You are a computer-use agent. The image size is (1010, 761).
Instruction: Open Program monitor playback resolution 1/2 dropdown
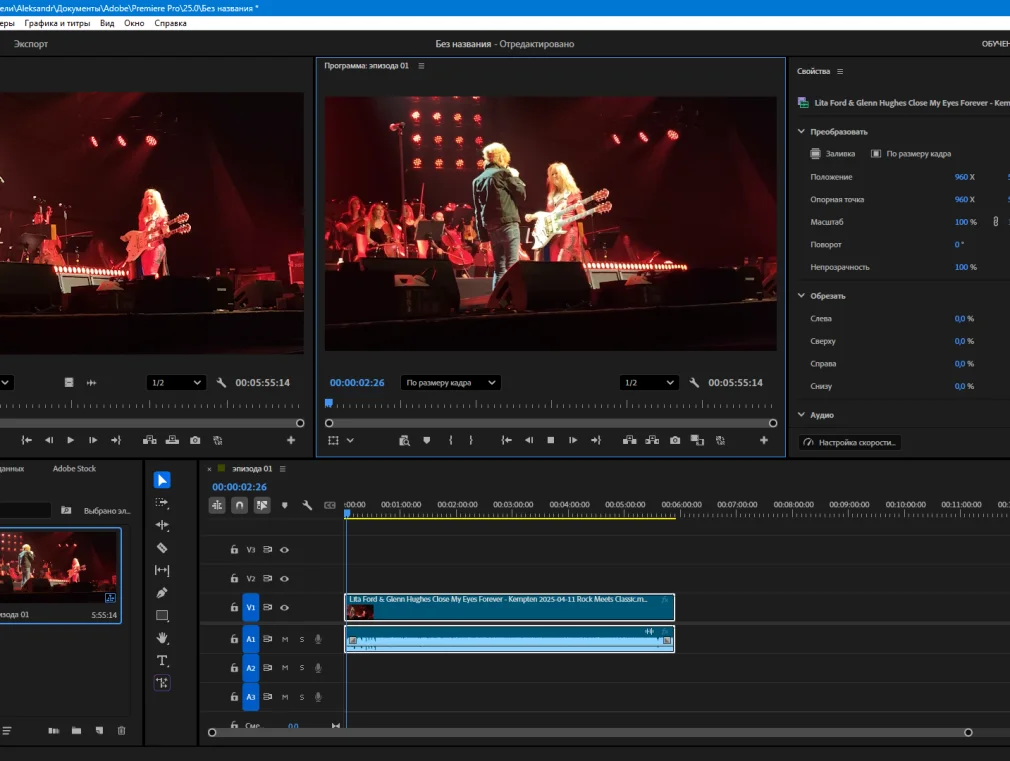point(649,383)
